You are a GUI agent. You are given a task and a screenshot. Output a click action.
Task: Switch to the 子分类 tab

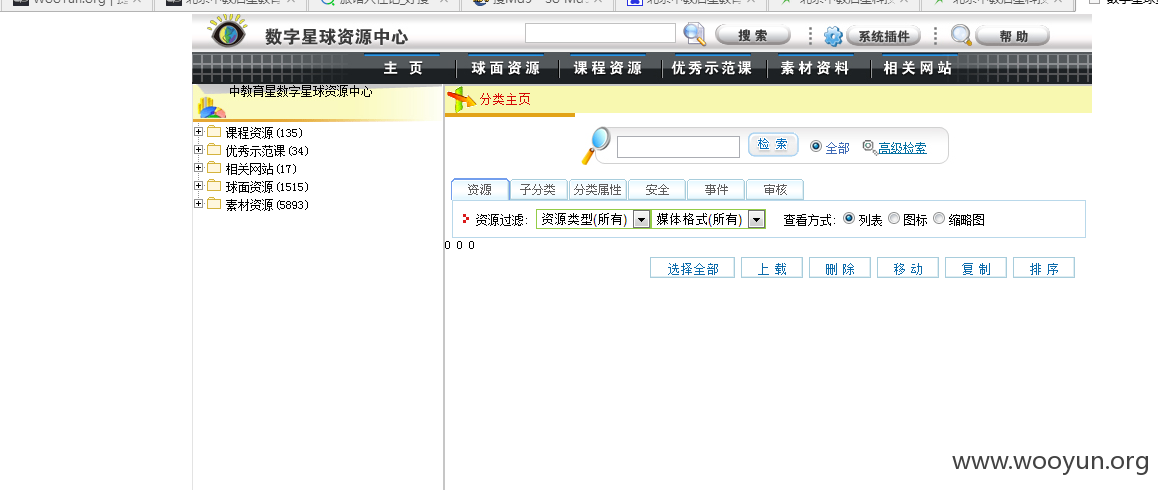(538, 190)
